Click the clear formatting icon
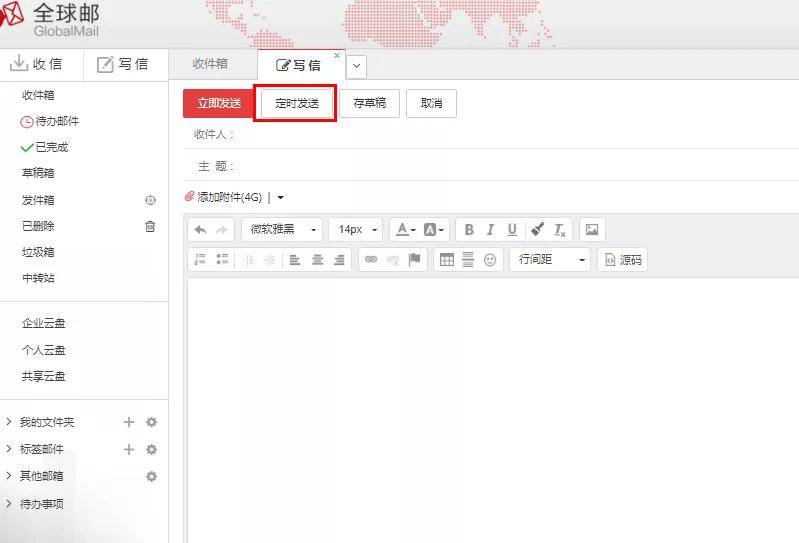The height and width of the screenshot is (543, 799). point(560,230)
